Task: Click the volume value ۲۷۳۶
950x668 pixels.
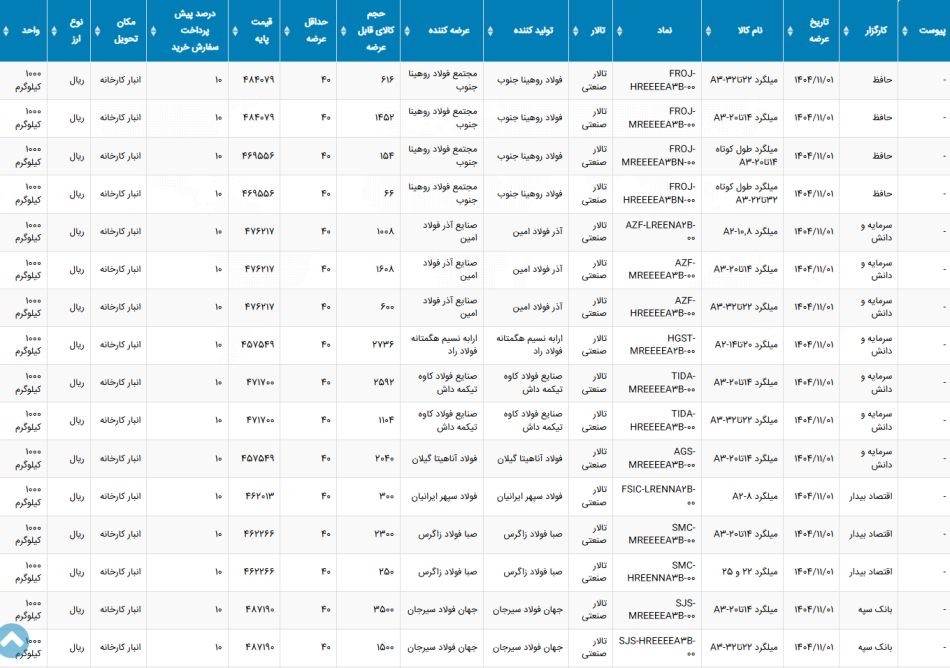Action: tap(383, 345)
